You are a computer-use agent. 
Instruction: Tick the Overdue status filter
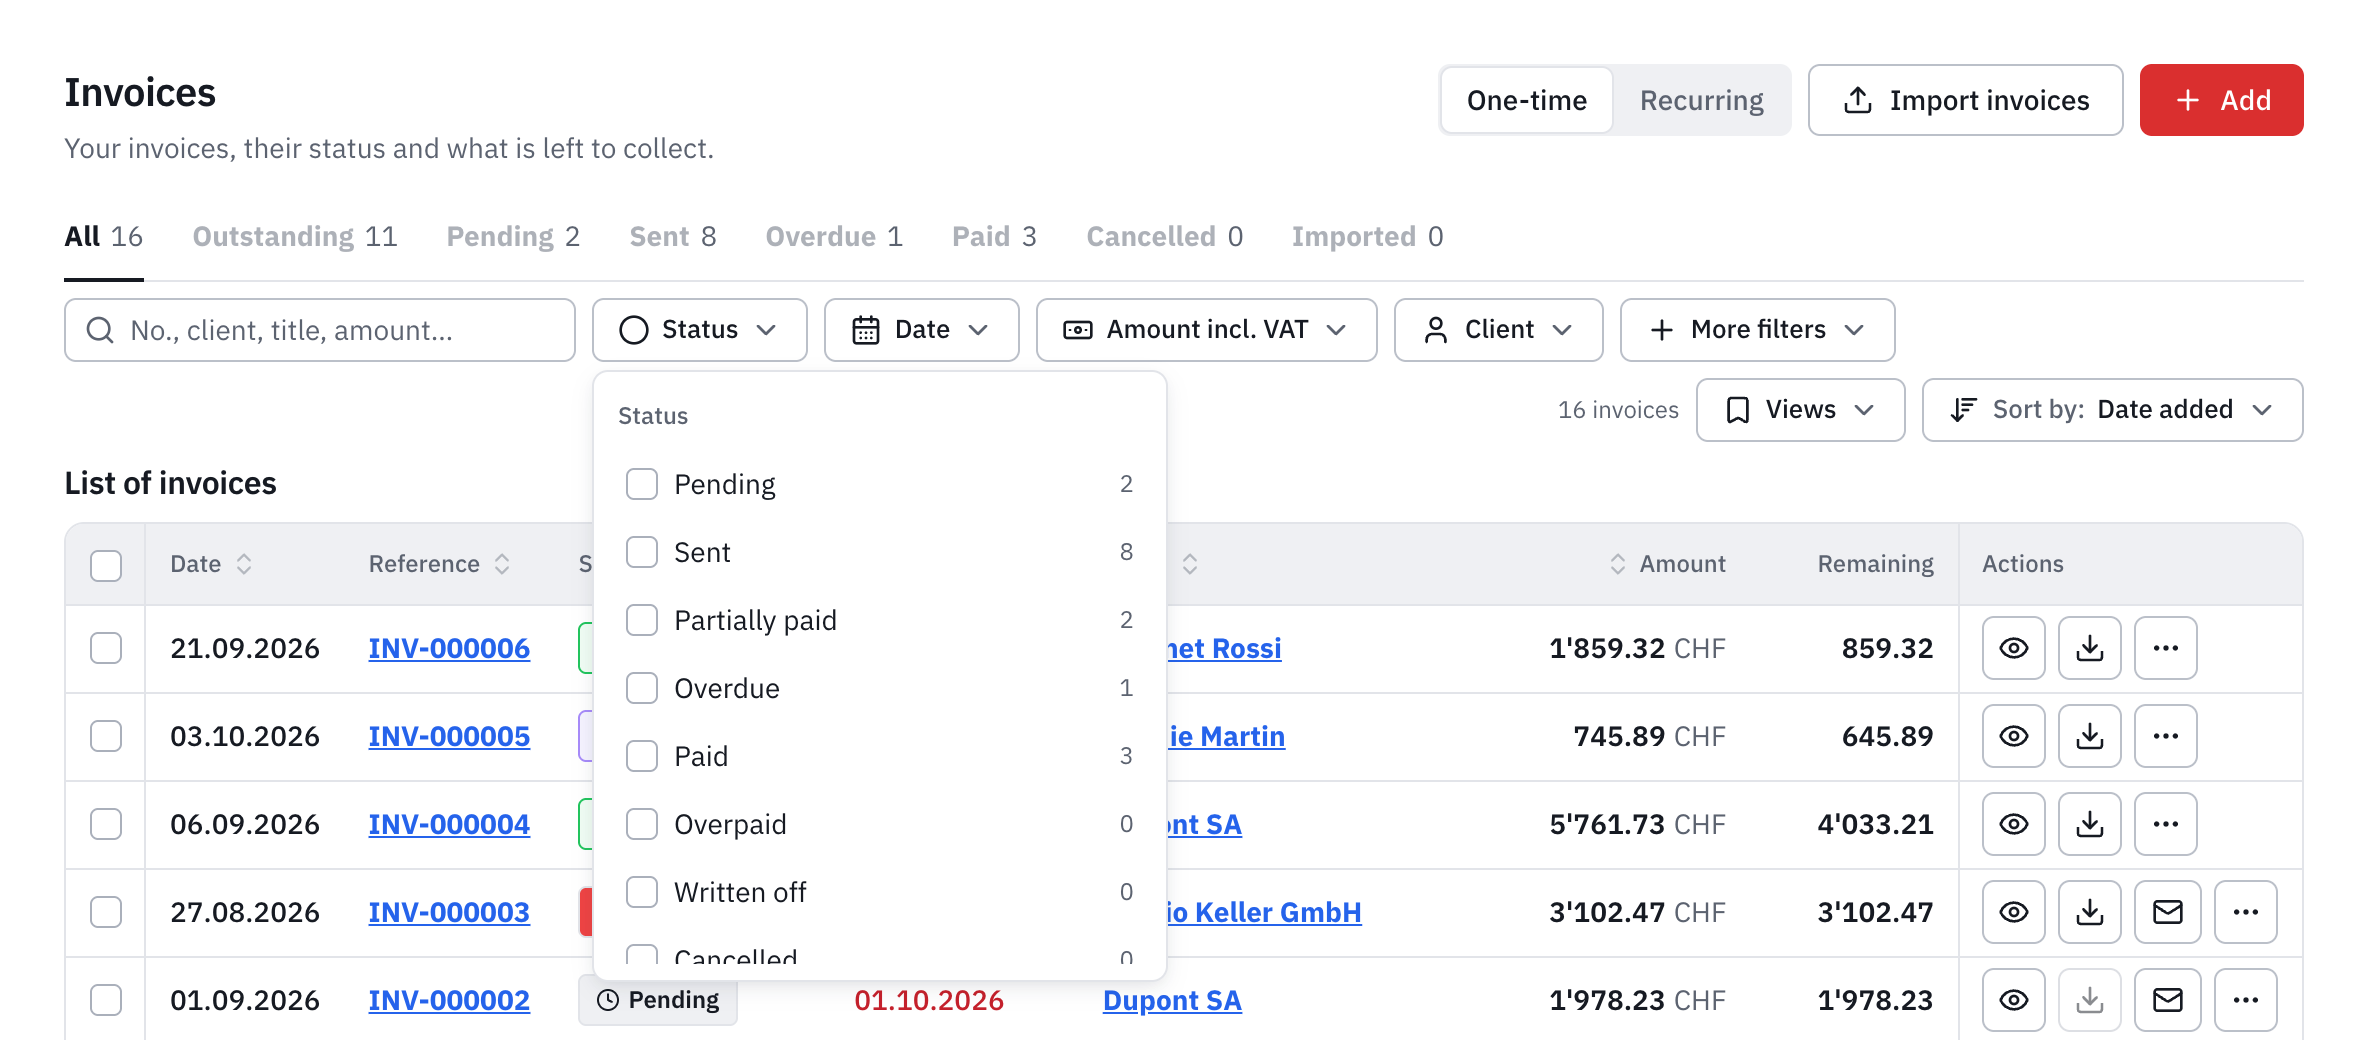click(642, 688)
